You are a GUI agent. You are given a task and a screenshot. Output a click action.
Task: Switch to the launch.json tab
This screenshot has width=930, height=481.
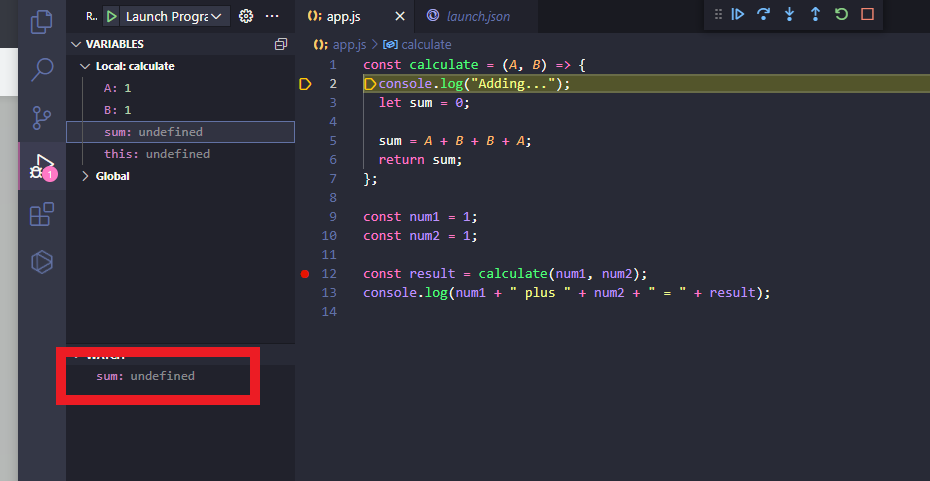[478, 16]
